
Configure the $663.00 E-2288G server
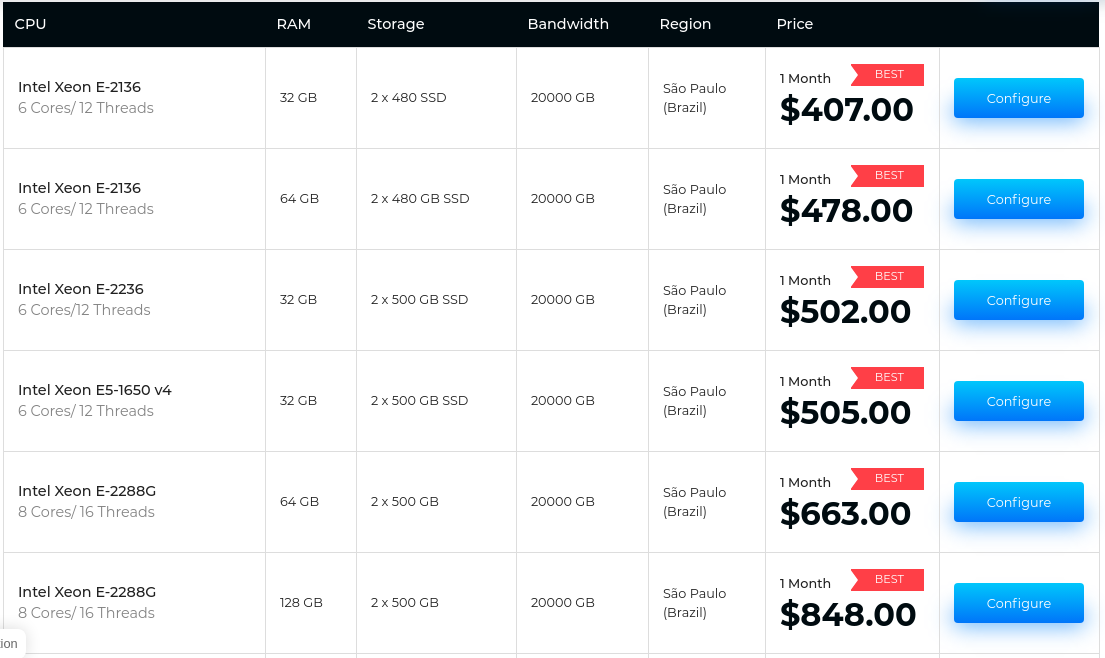click(x=1018, y=502)
